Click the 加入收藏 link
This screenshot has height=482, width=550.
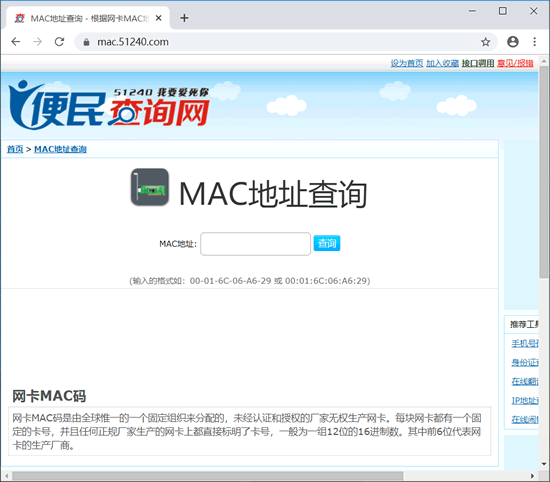click(442, 63)
